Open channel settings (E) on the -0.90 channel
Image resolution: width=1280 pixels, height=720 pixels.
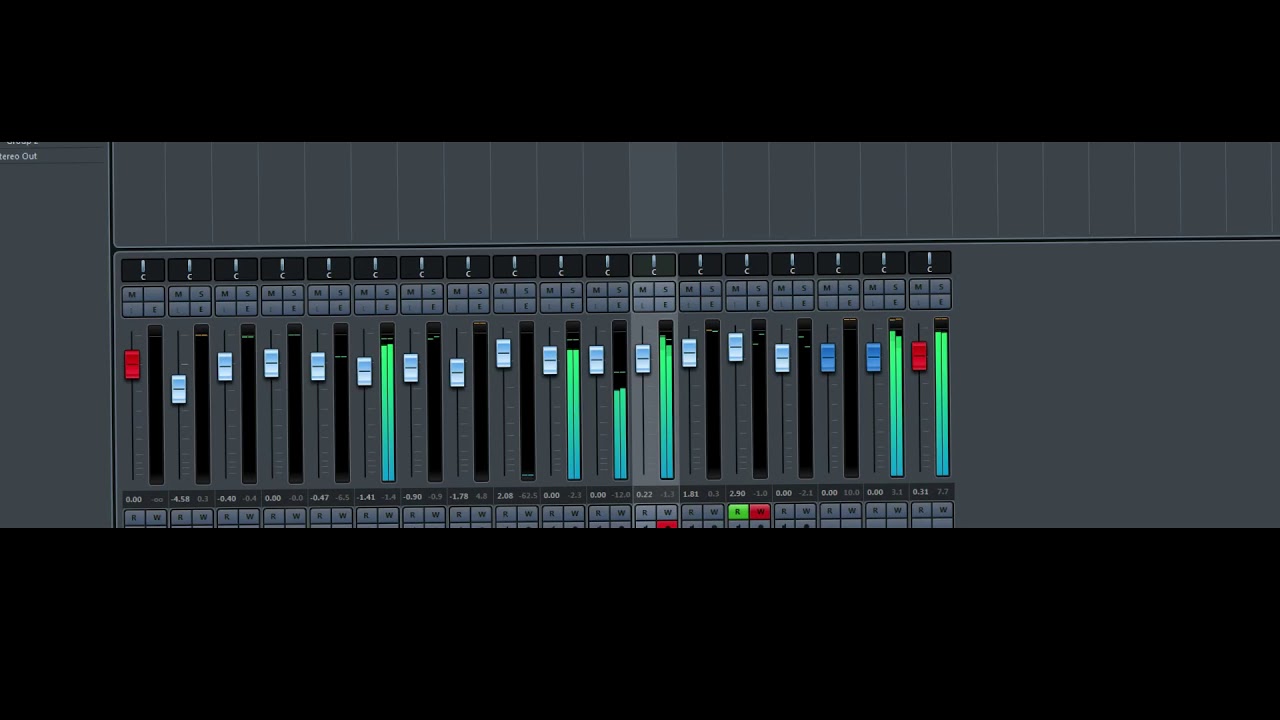[x=432, y=308]
